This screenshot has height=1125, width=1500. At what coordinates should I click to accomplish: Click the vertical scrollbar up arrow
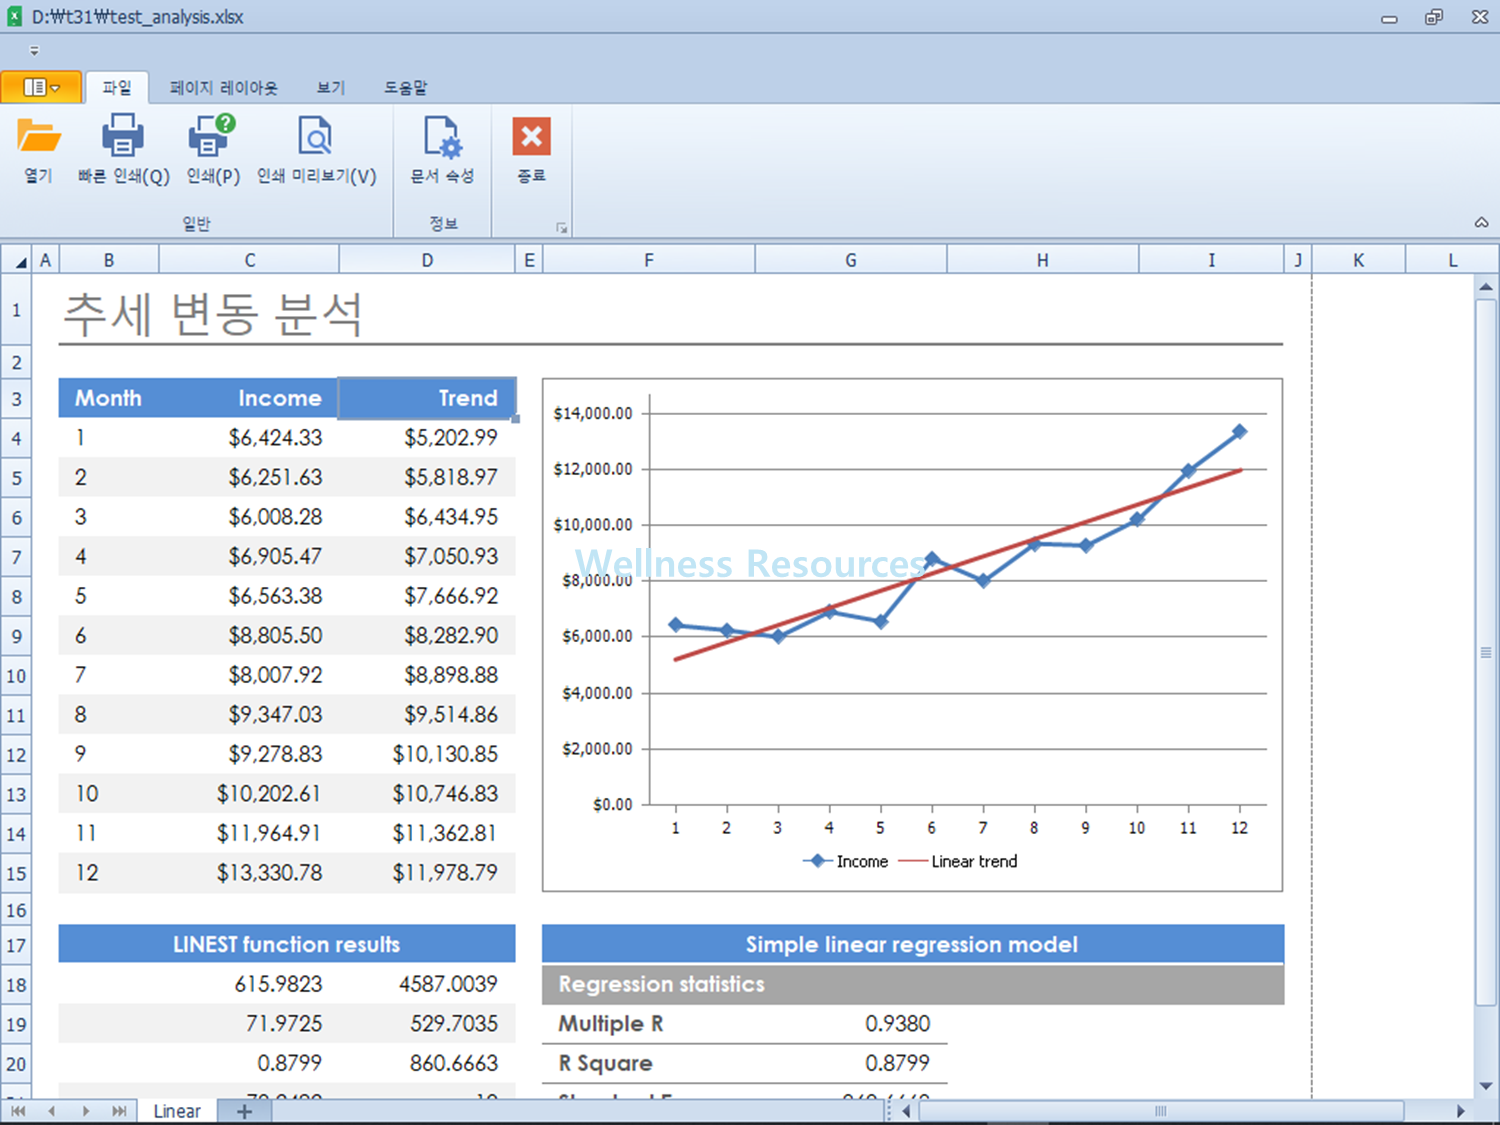[1486, 287]
